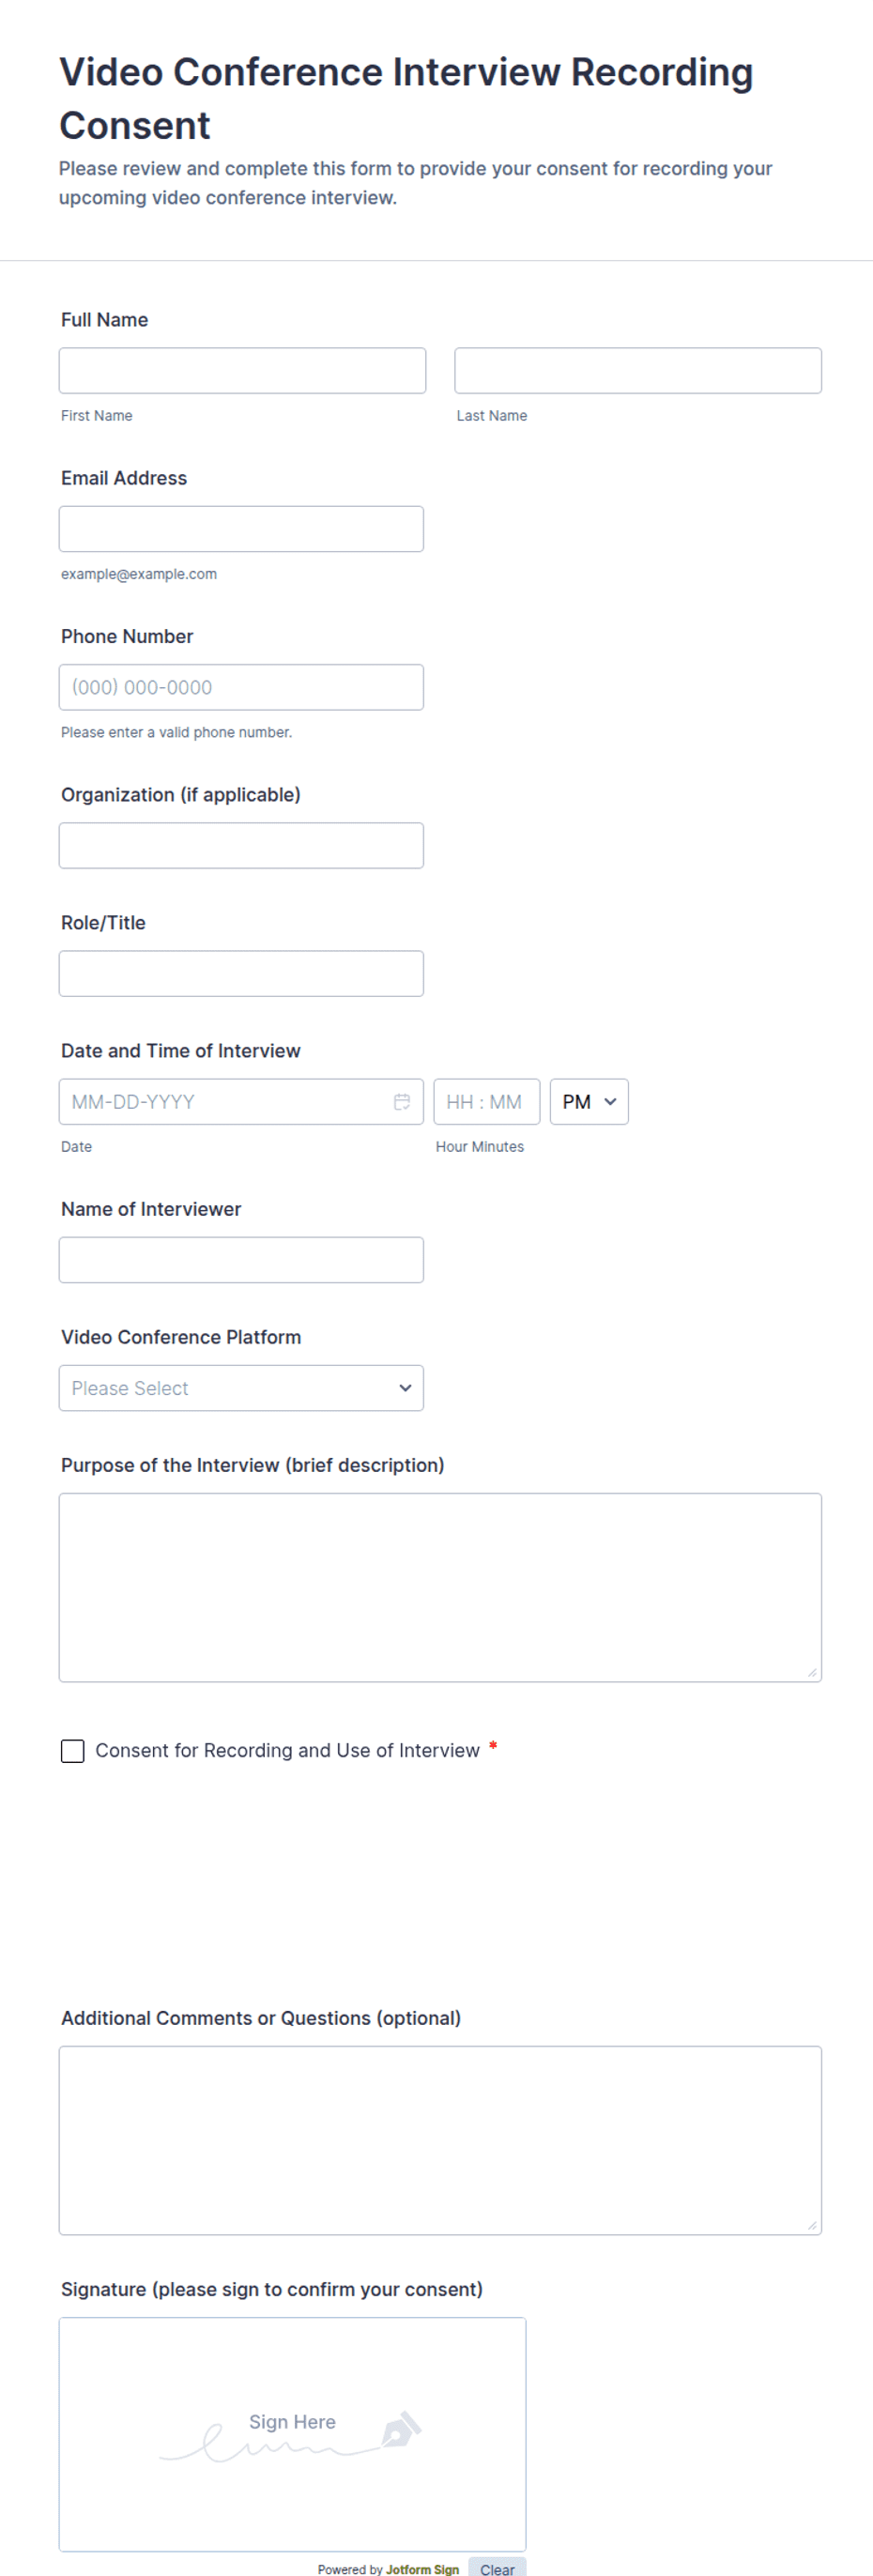Open the Jotform Sign link
Screen dimensions: 873x2576
pyautogui.click(x=422, y=2569)
